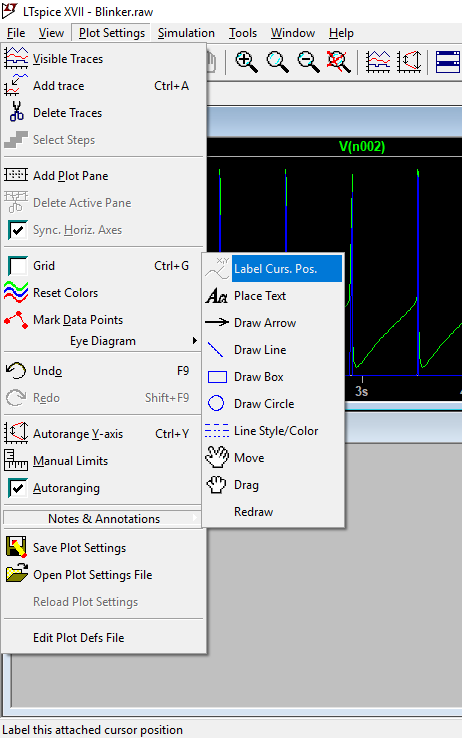Click the Drag hand icon
The height and width of the screenshot is (738, 462).
point(216,484)
